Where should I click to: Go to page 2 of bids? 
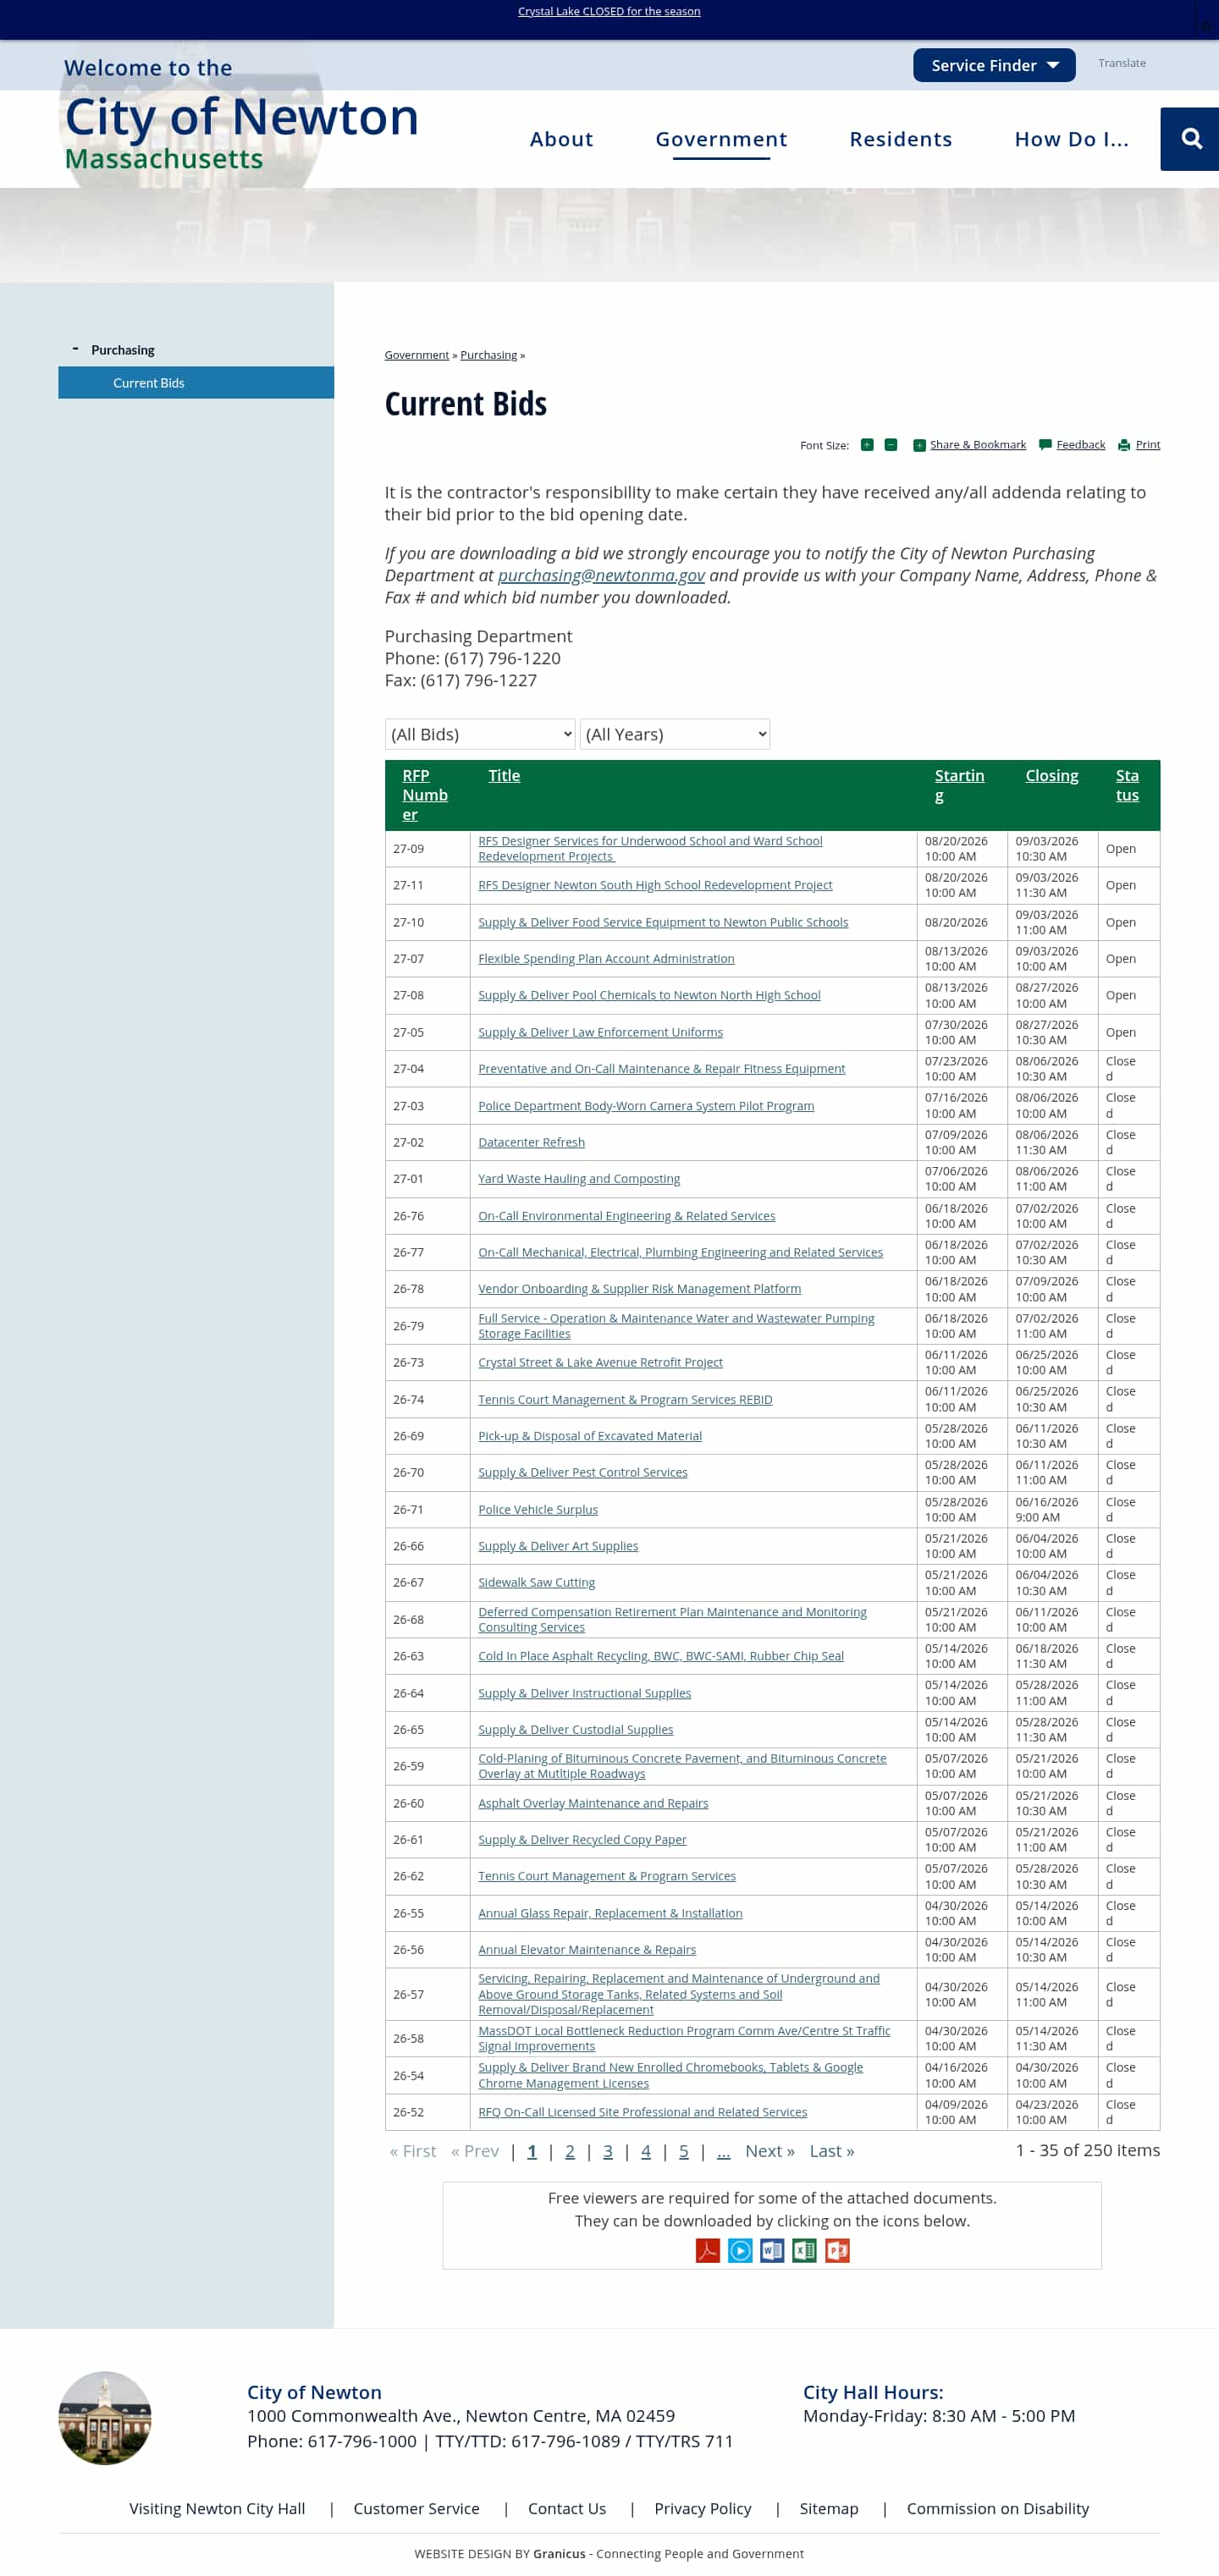(x=570, y=2151)
